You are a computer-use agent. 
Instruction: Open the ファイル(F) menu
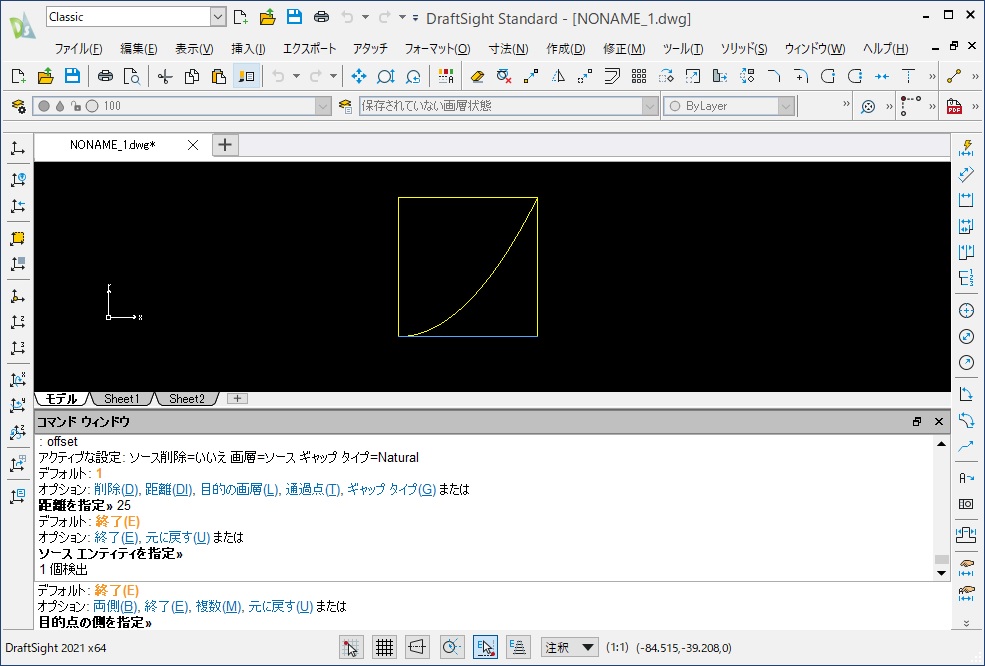(x=79, y=48)
